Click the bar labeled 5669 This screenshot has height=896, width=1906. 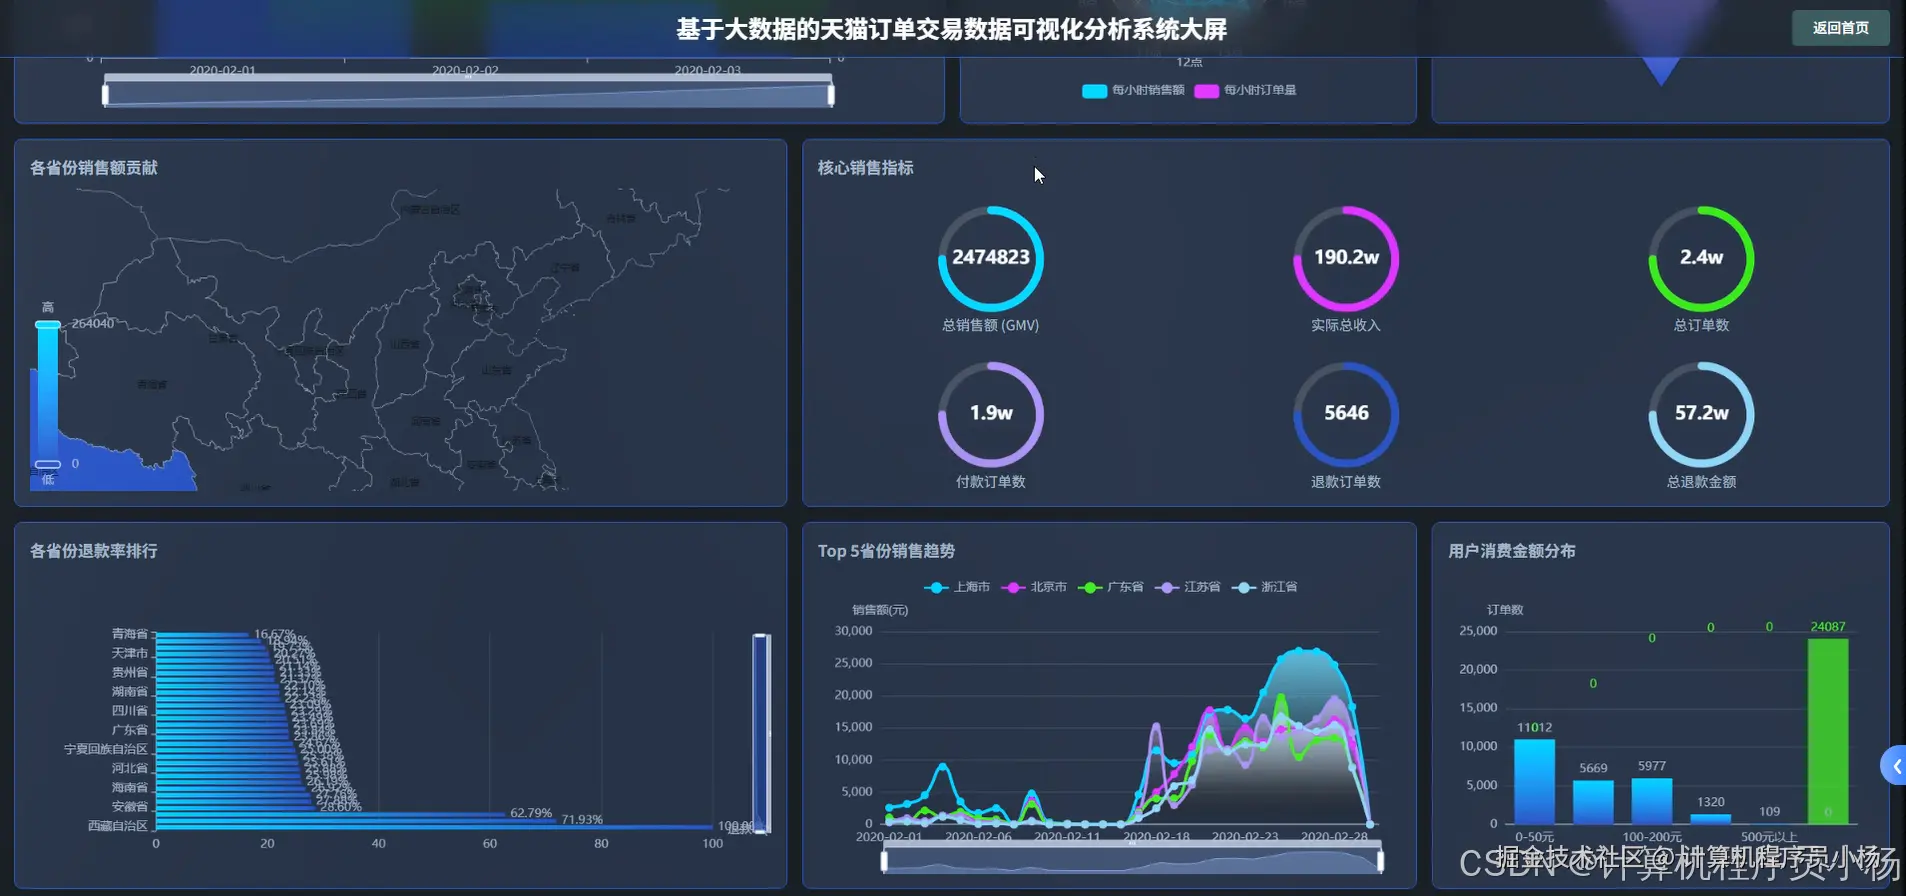click(1593, 802)
